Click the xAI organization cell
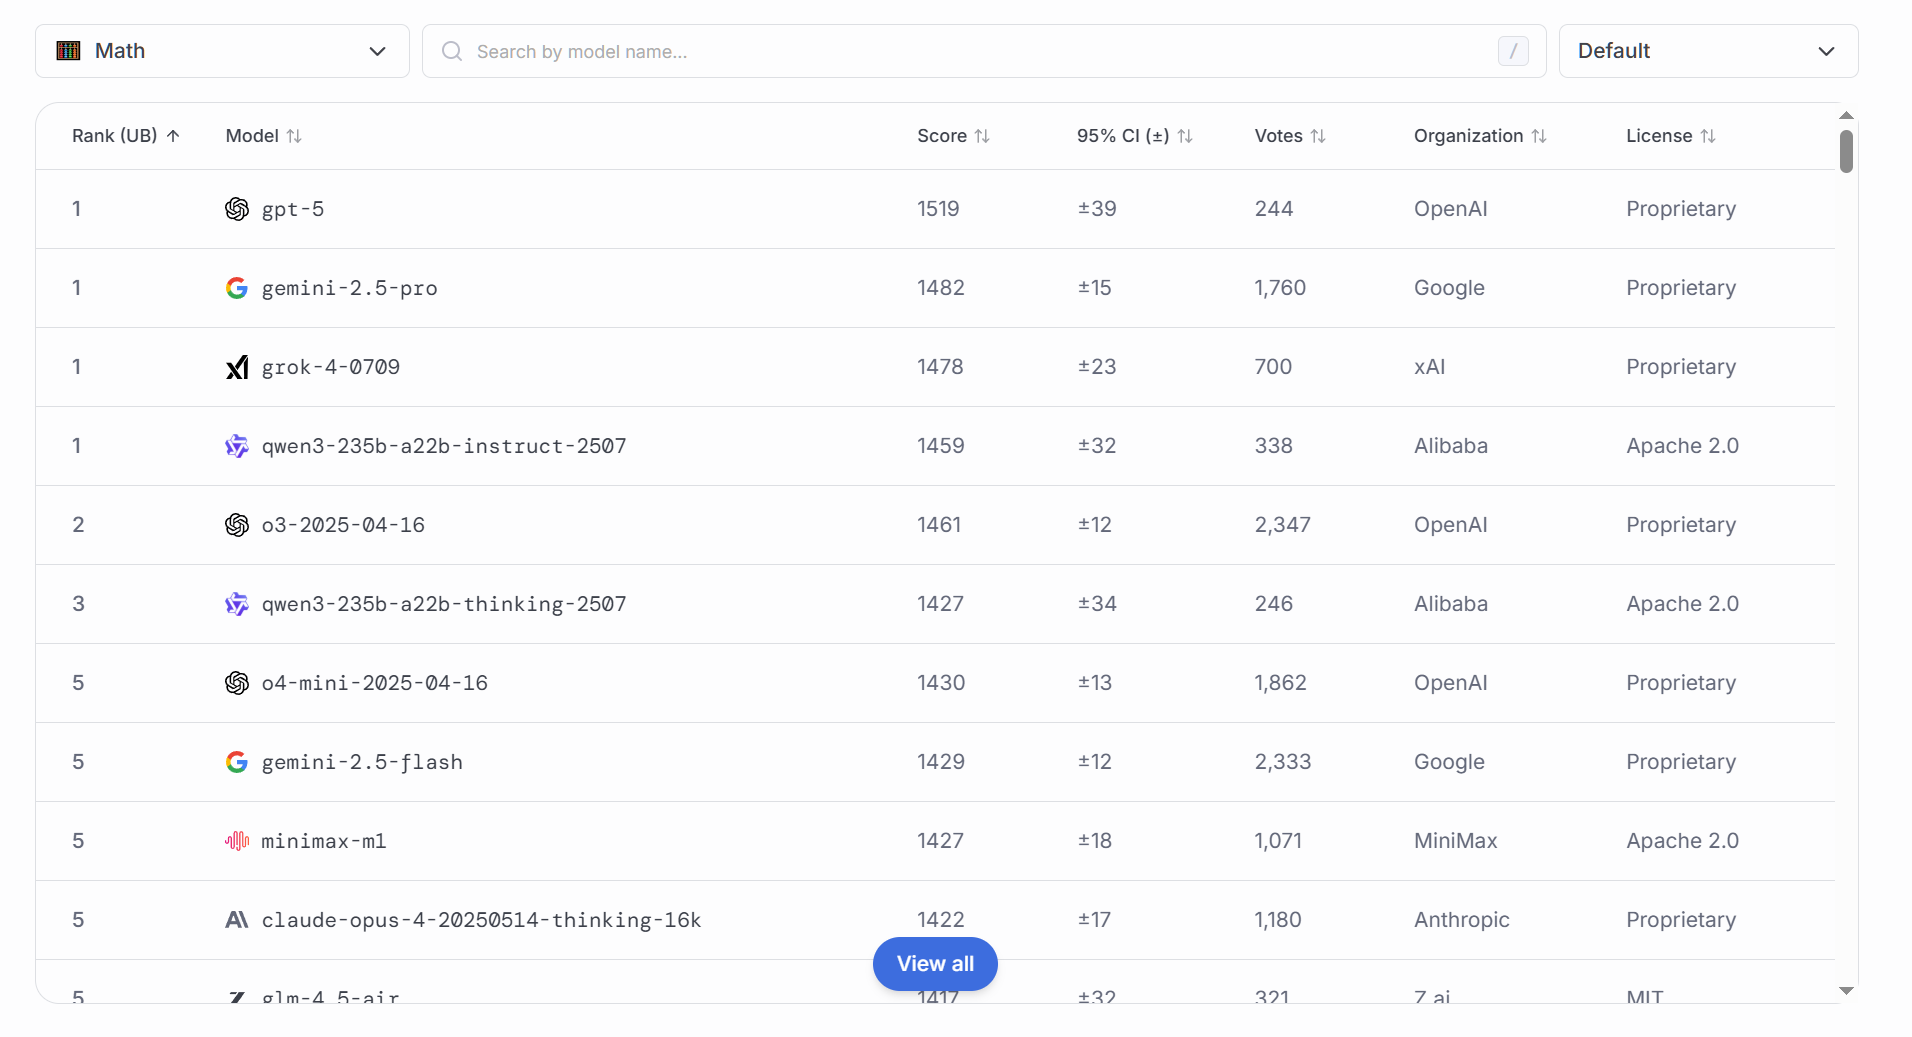 pos(1430,367)
